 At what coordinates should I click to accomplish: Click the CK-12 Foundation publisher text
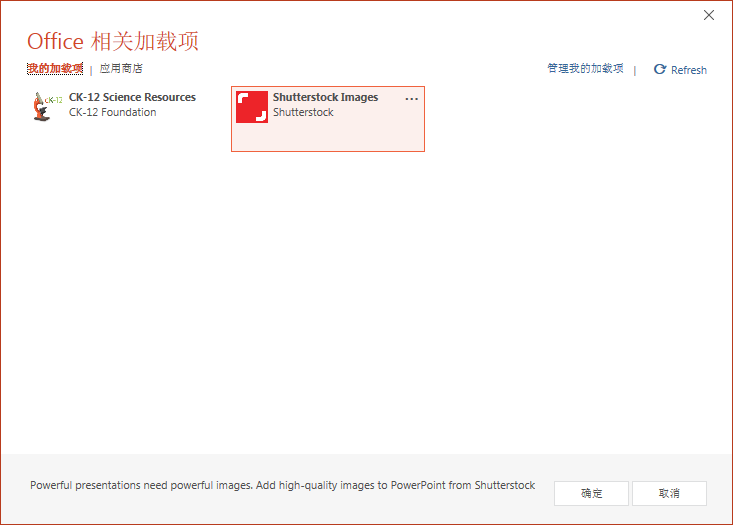click(x=113, y=112)
